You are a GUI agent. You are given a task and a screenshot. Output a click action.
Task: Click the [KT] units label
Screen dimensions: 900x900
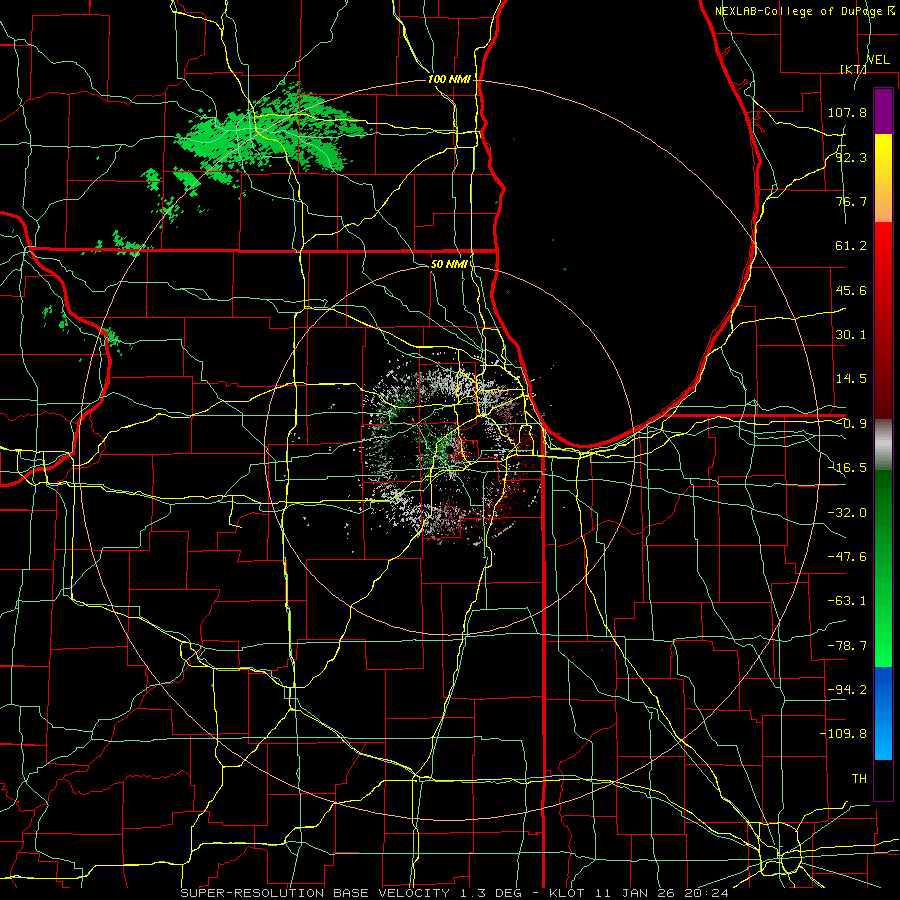click(x=853, y=69)
